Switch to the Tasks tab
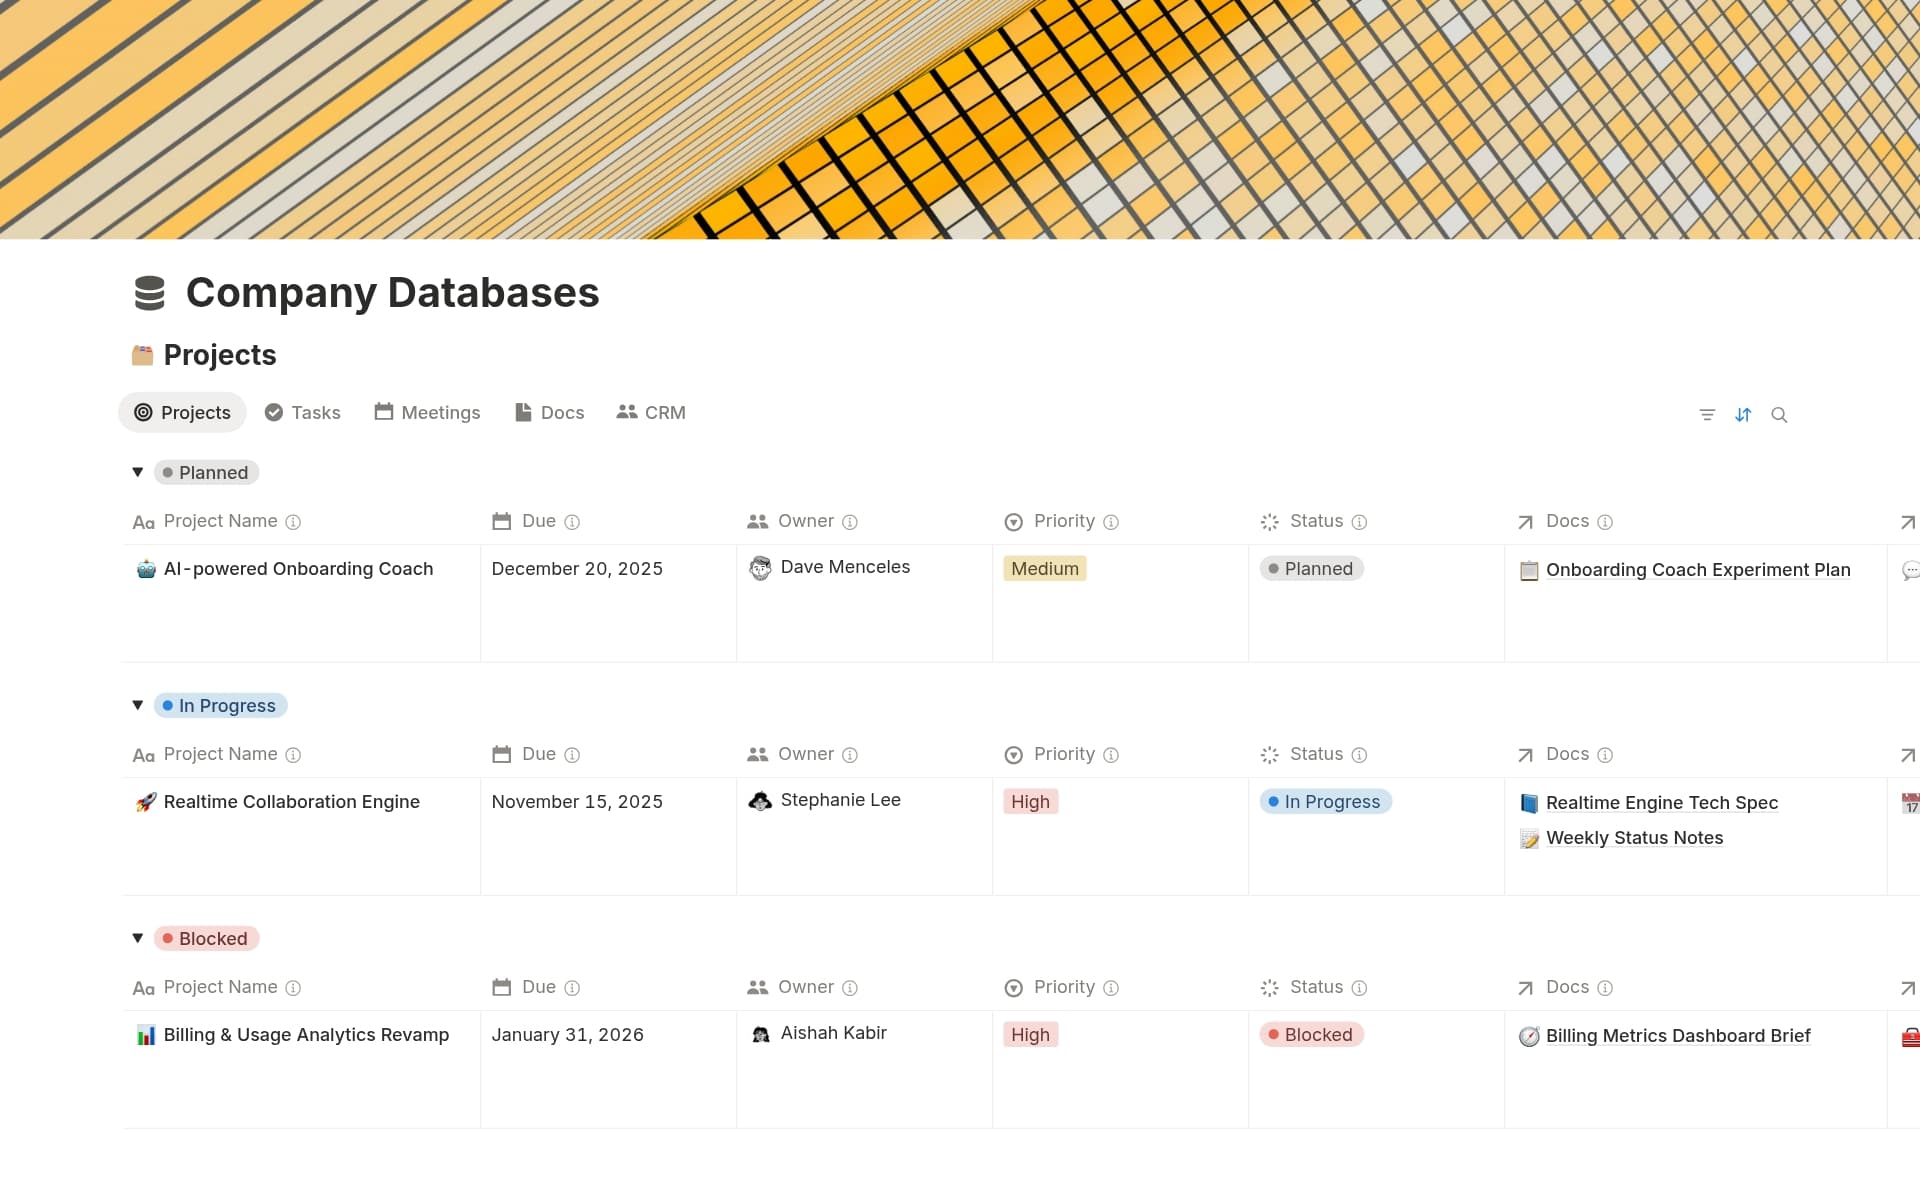1920x1199 pixels. (303, 413)
